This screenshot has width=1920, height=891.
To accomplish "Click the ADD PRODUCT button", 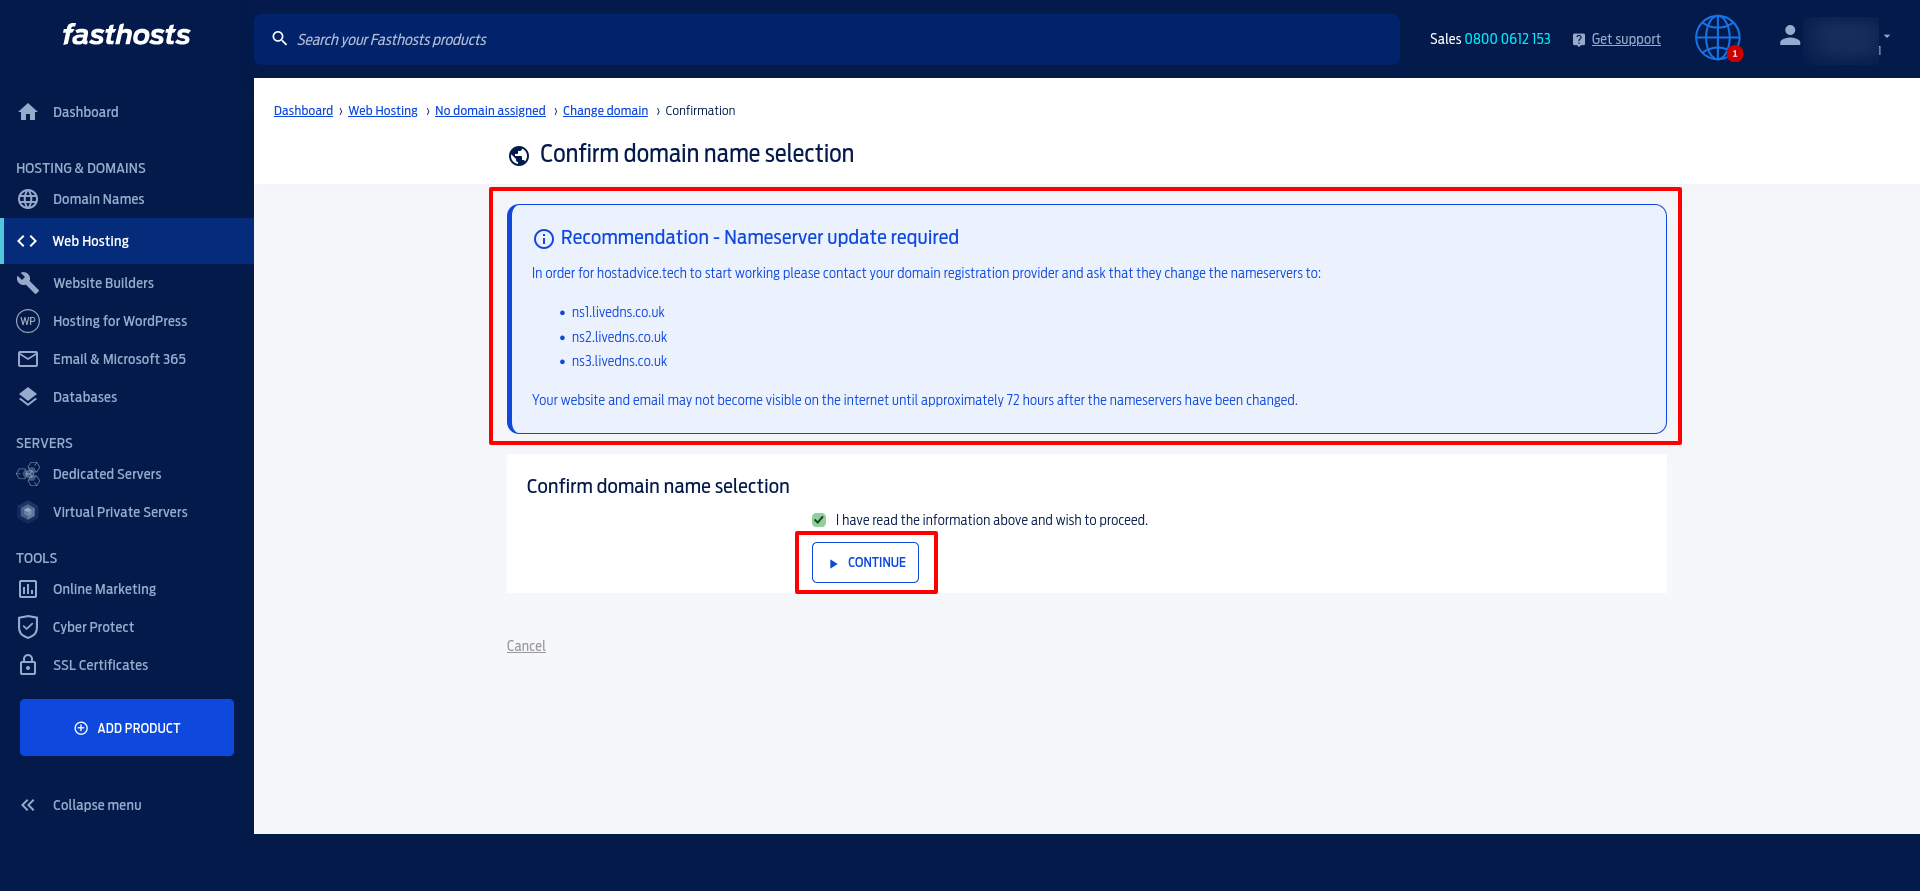I will tap(127, 727).
